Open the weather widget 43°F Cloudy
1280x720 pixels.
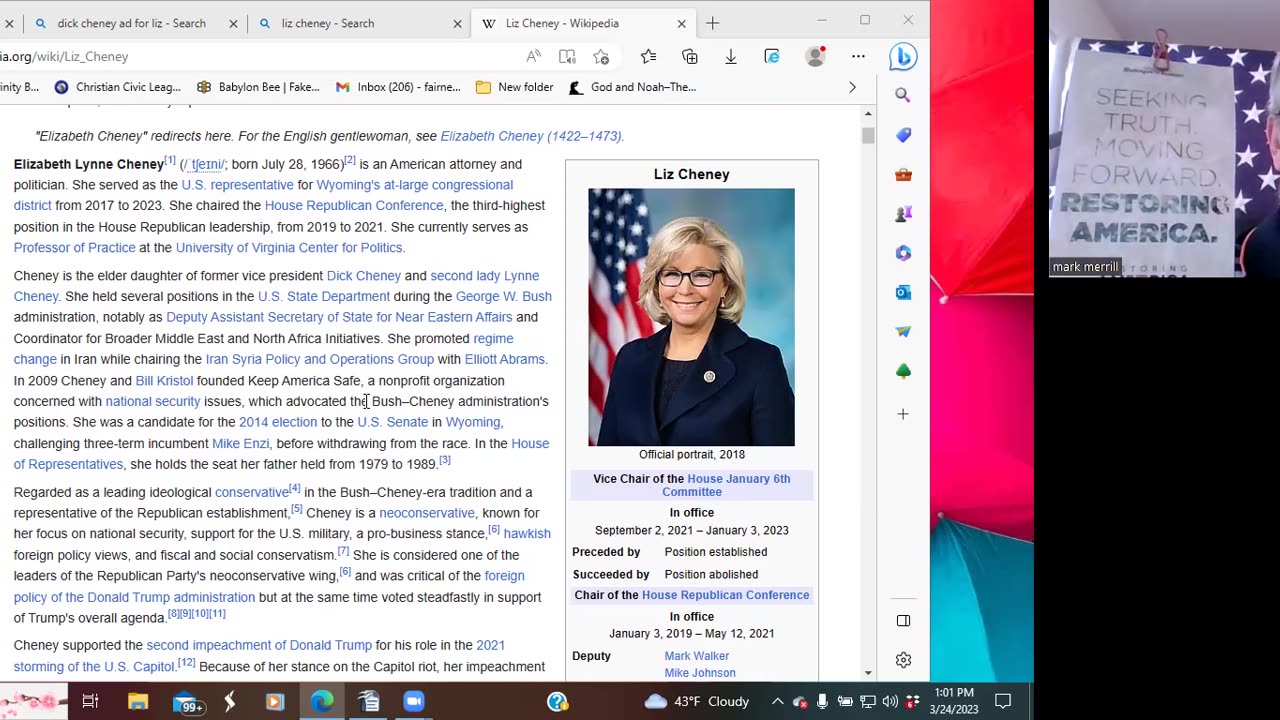point(697,701)
